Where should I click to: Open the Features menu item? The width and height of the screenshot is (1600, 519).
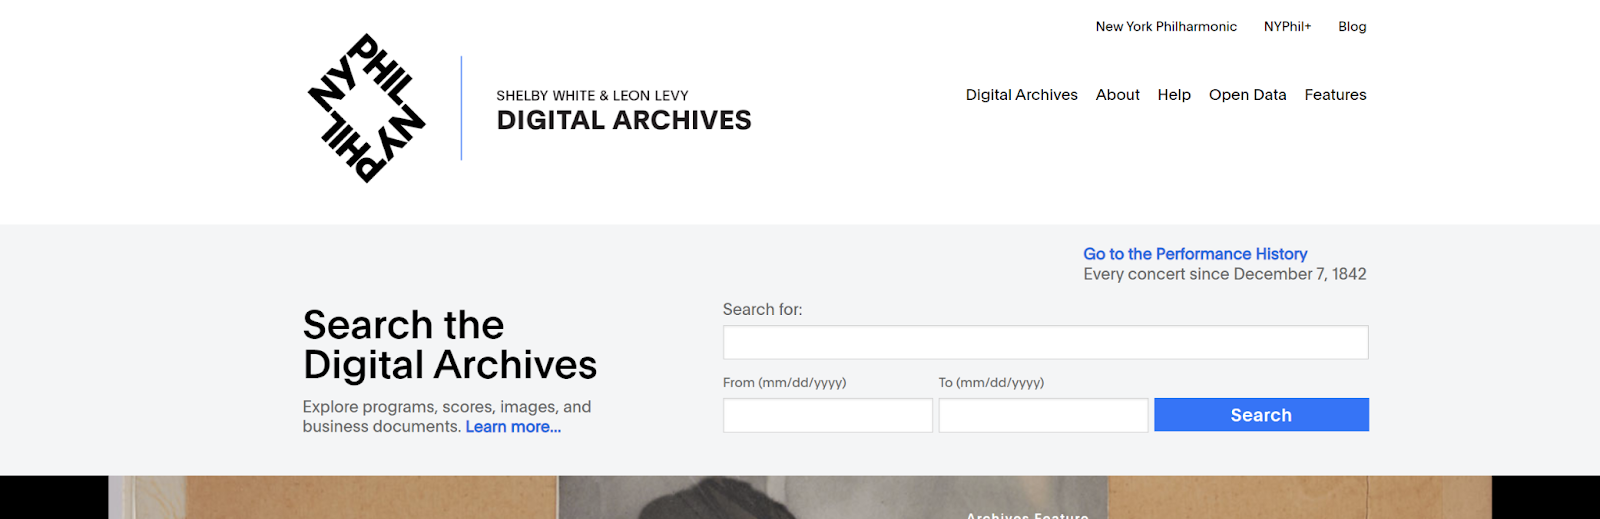coord(1335,95)
